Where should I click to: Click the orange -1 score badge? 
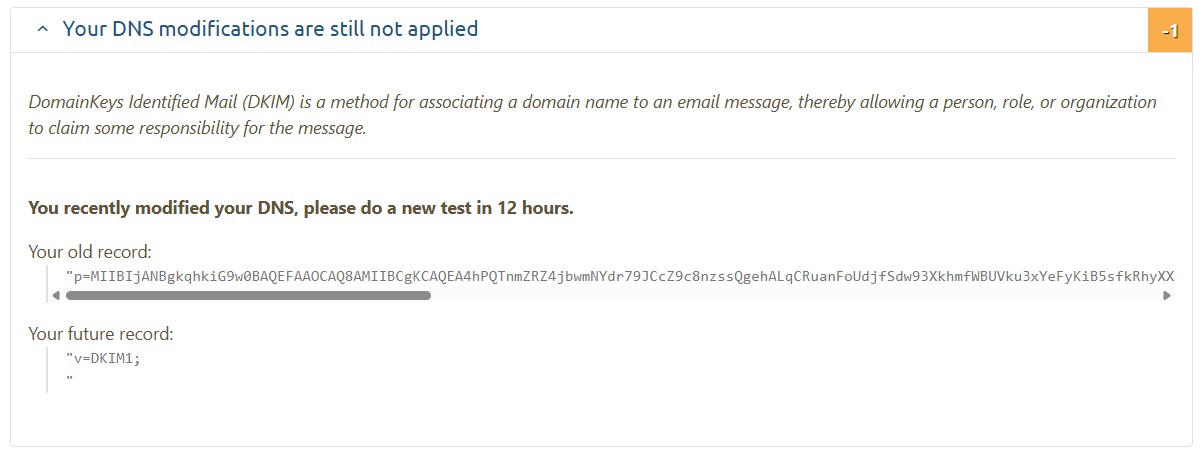[x=1170, y=31]
